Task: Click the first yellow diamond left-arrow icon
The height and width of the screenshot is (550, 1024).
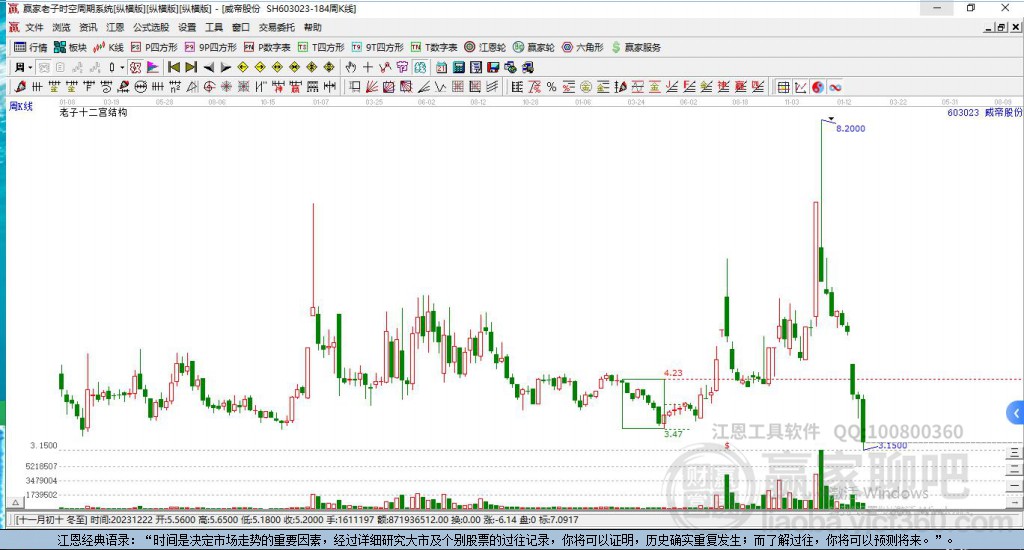Action: coord(243,67)
